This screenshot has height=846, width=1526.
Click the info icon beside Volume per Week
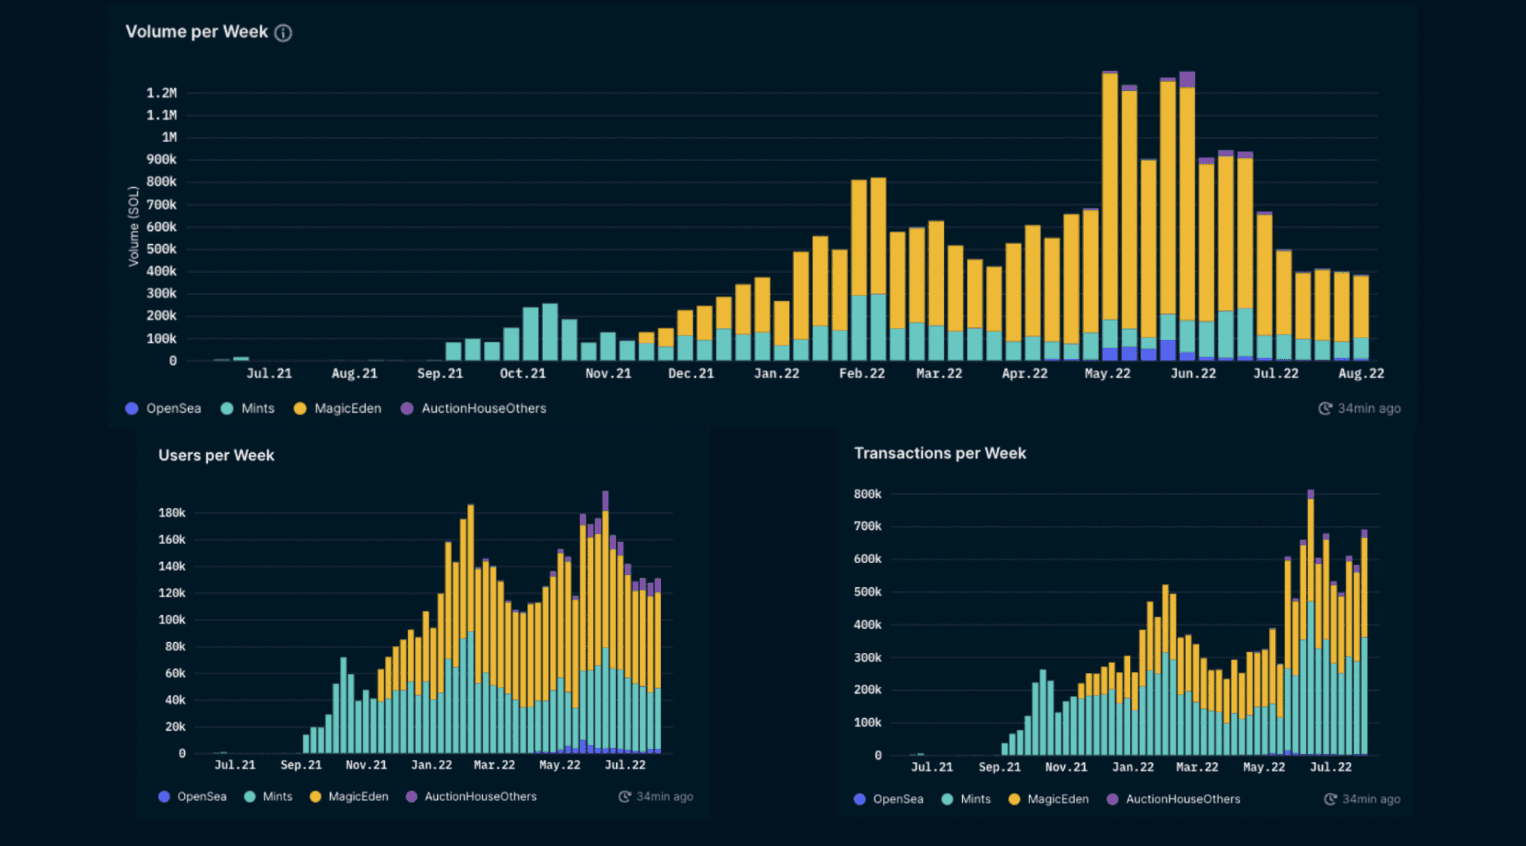(x=283, y=33)
